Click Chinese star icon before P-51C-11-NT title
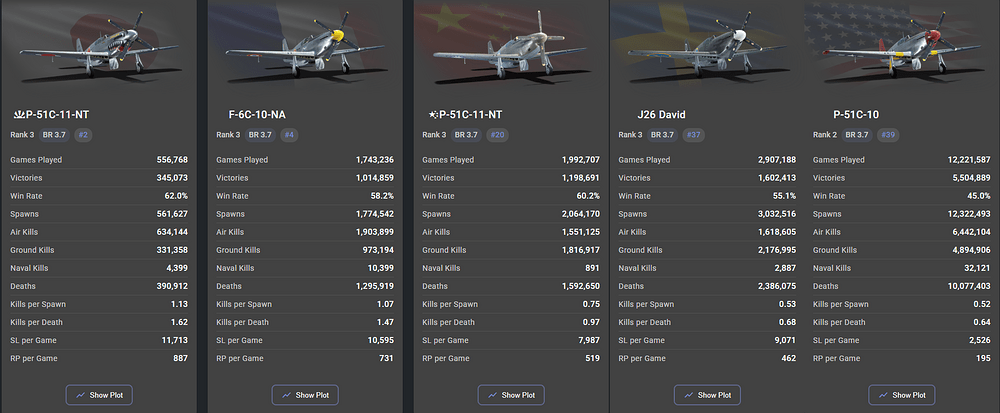 pos(432,115)
